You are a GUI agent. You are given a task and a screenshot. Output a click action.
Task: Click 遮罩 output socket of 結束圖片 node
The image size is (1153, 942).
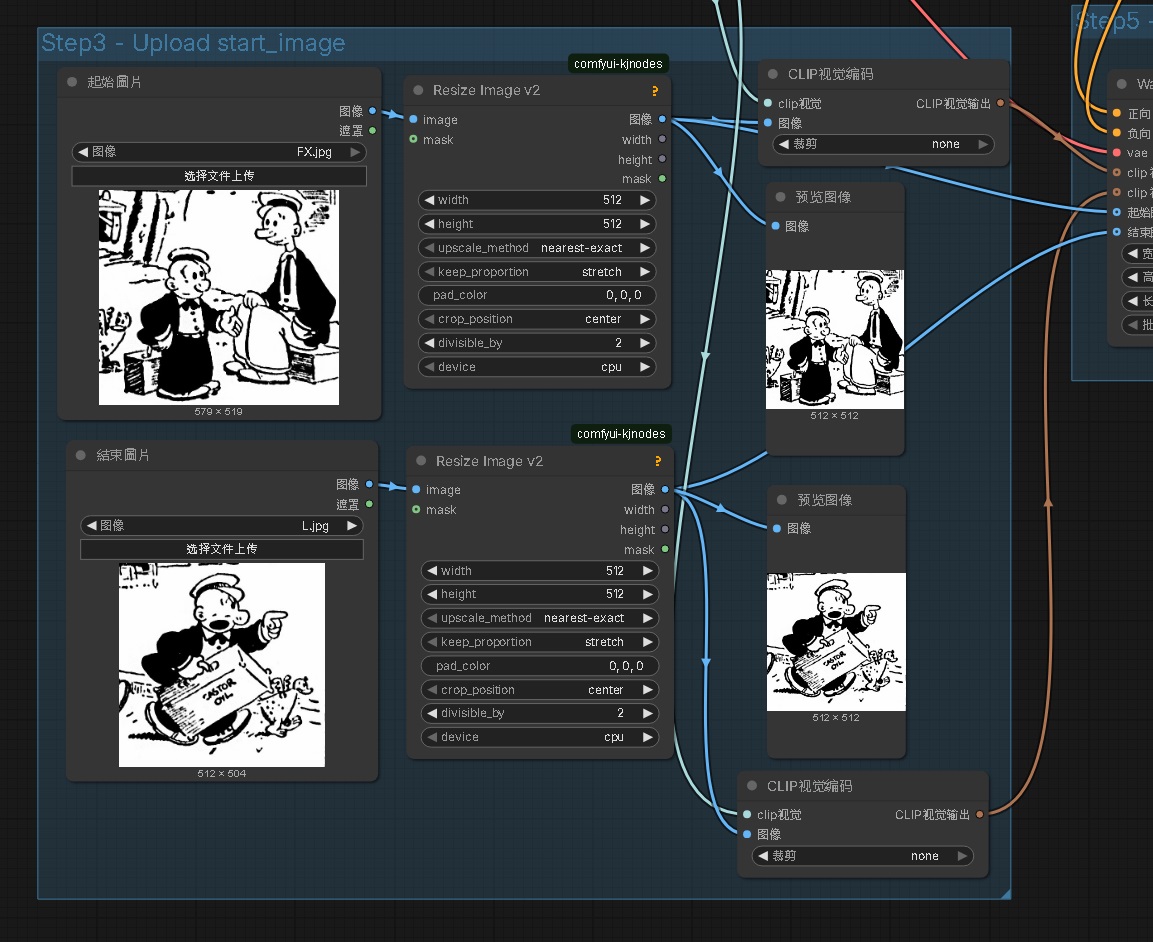369,504
